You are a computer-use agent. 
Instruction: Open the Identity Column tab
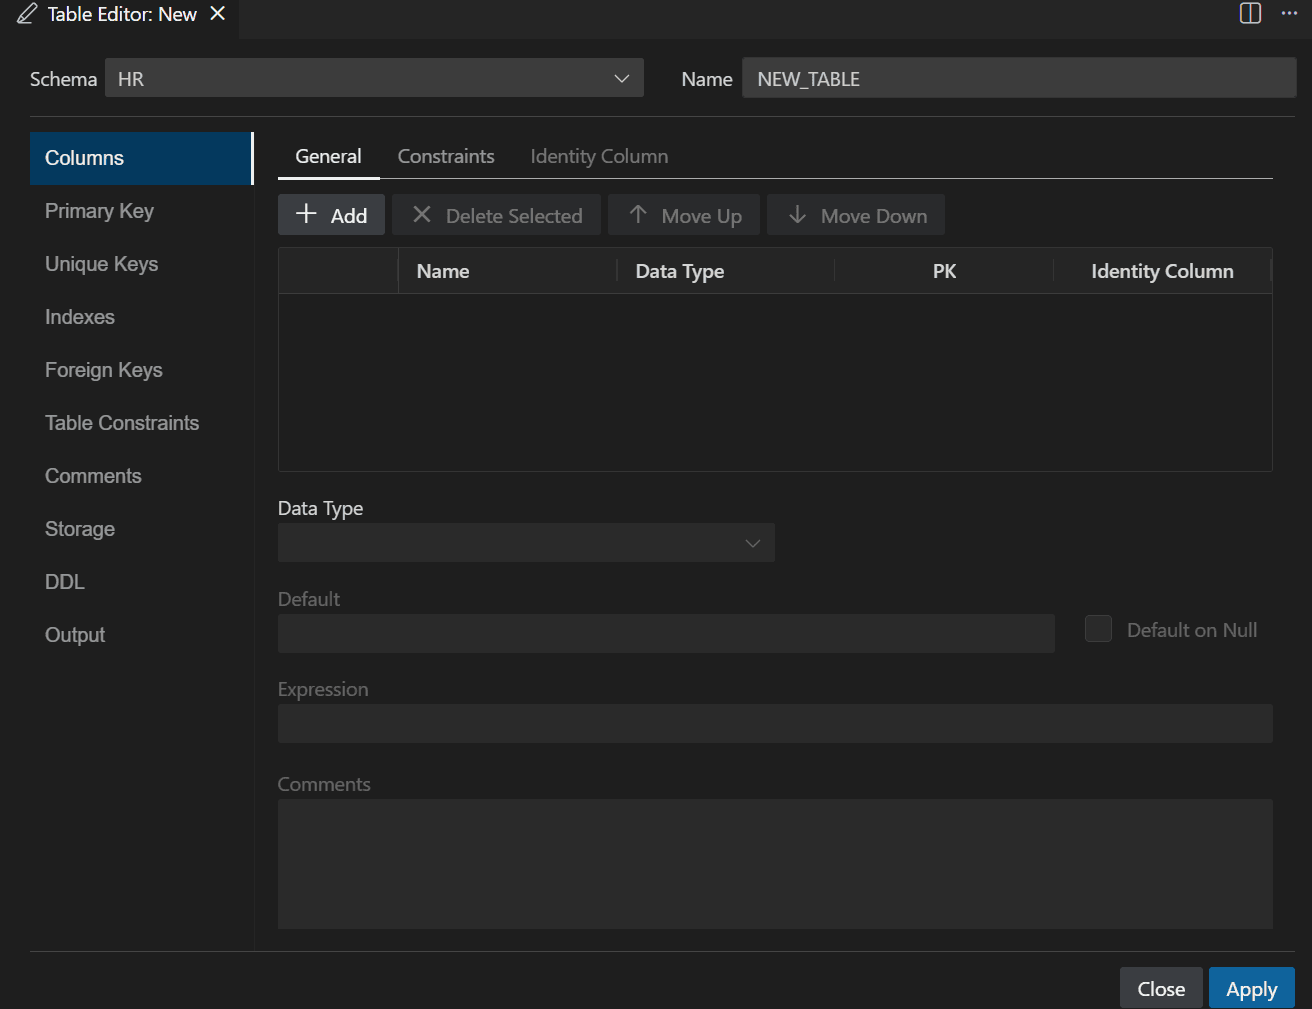click(x=599, y=156)
